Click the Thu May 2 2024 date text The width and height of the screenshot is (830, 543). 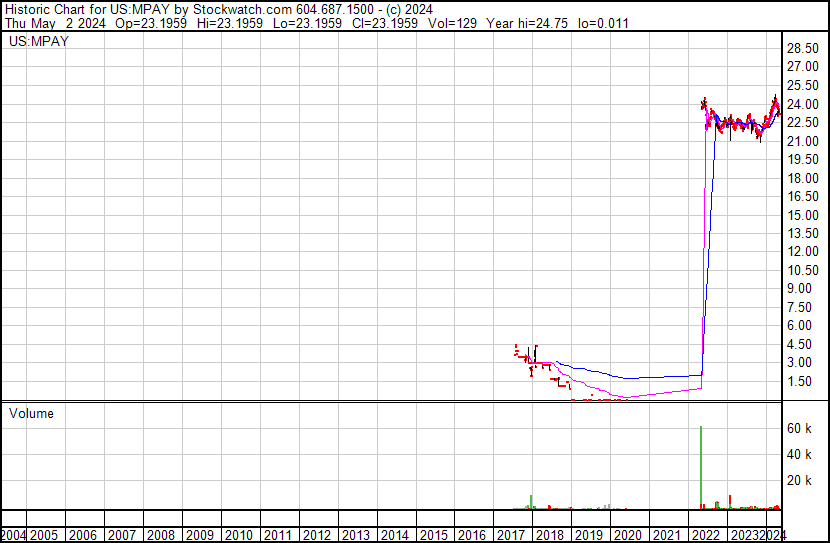click(50, 22)
